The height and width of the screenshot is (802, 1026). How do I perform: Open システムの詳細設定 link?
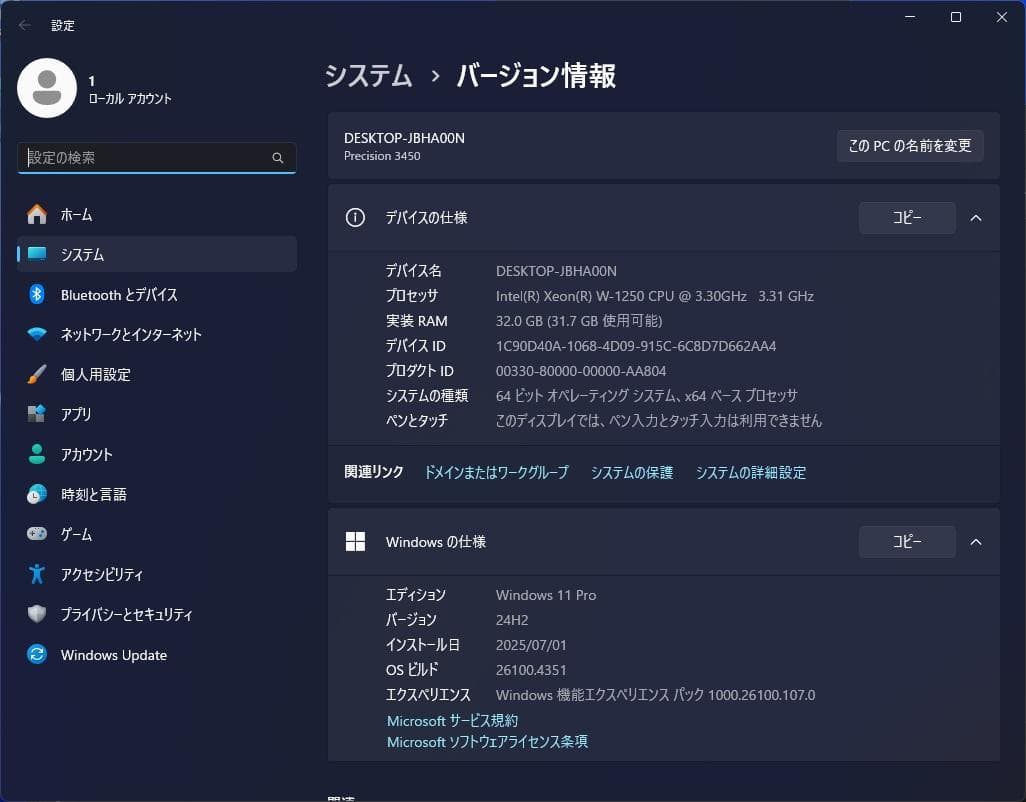tap(750, 472)
